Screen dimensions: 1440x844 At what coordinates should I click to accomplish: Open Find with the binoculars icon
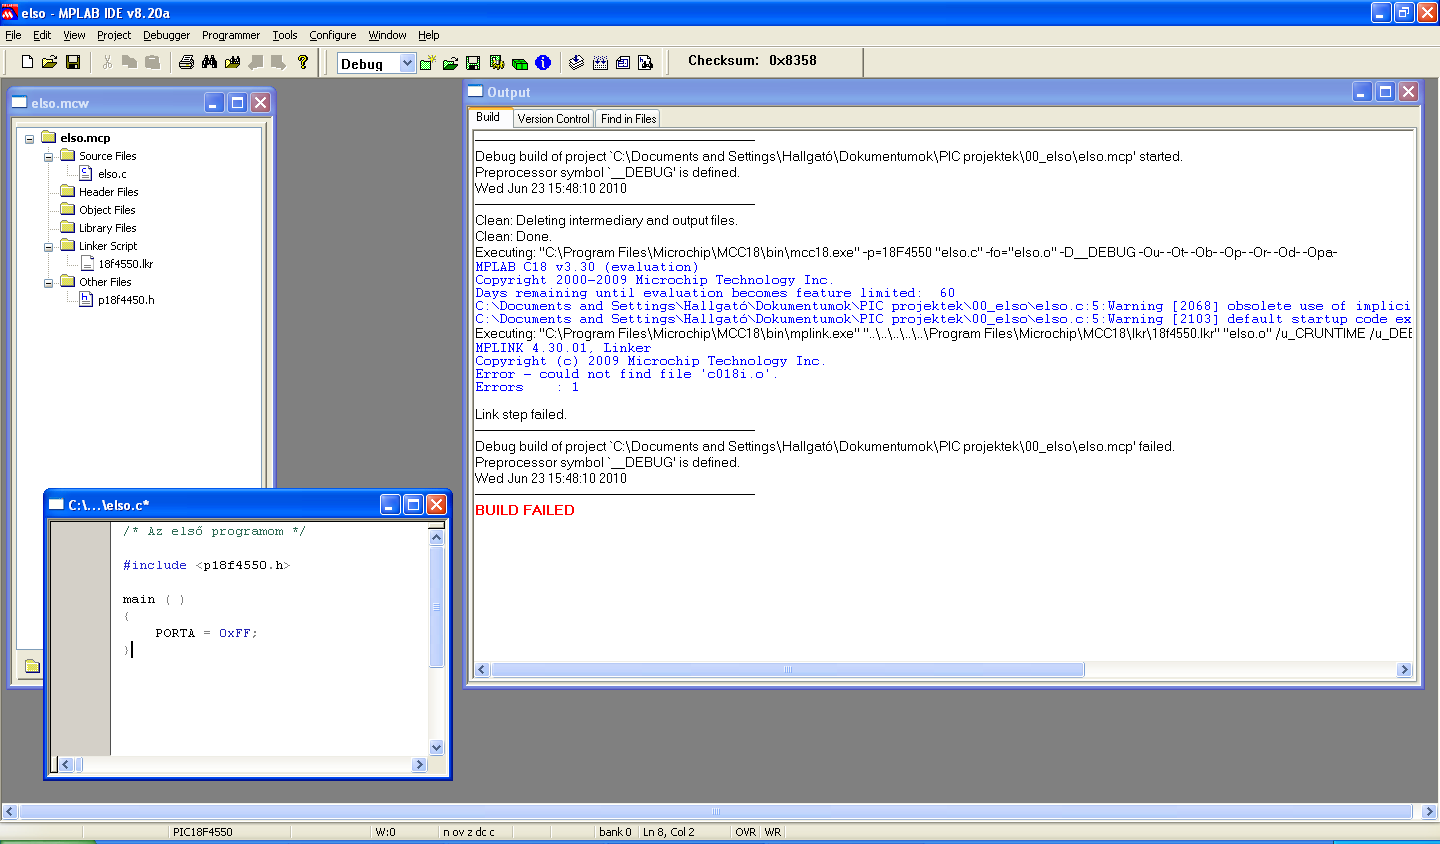[x=209, y=62]
